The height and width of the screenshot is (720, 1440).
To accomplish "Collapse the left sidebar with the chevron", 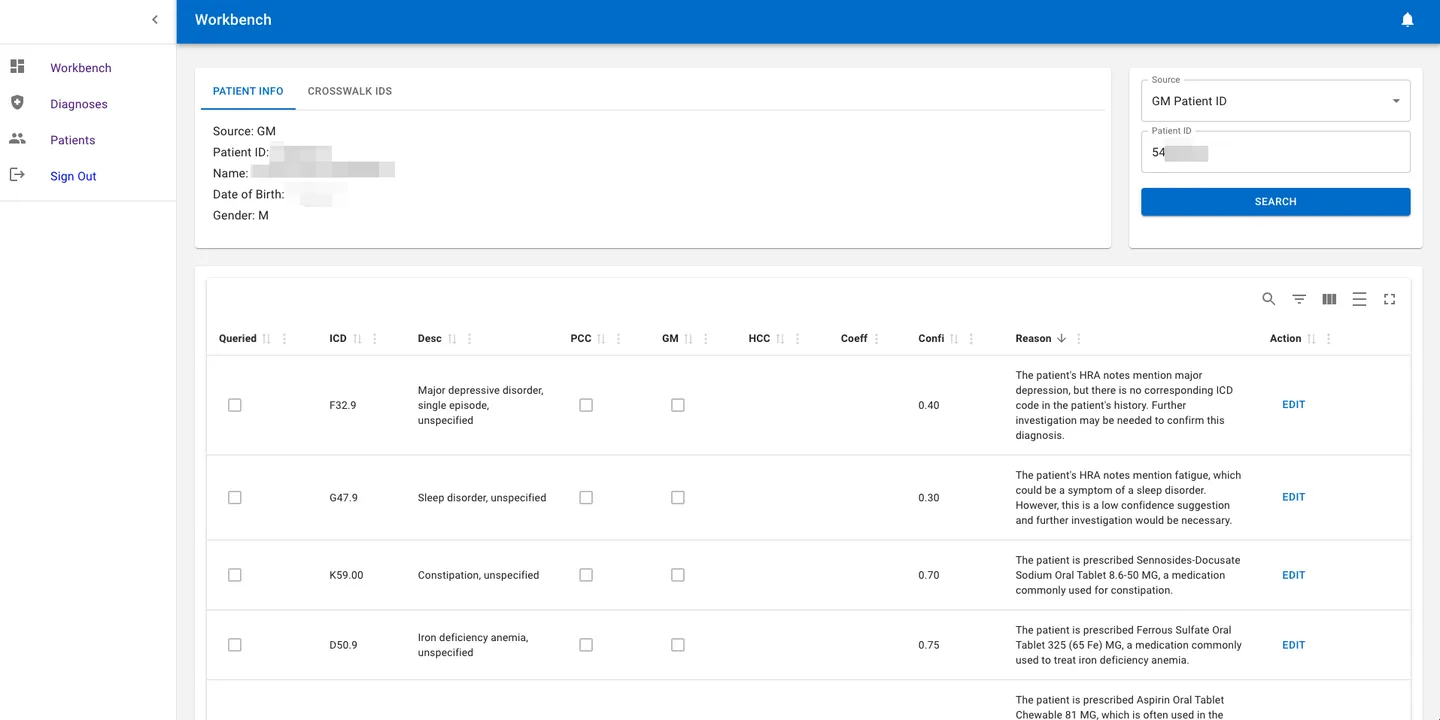I will (154, 19).
